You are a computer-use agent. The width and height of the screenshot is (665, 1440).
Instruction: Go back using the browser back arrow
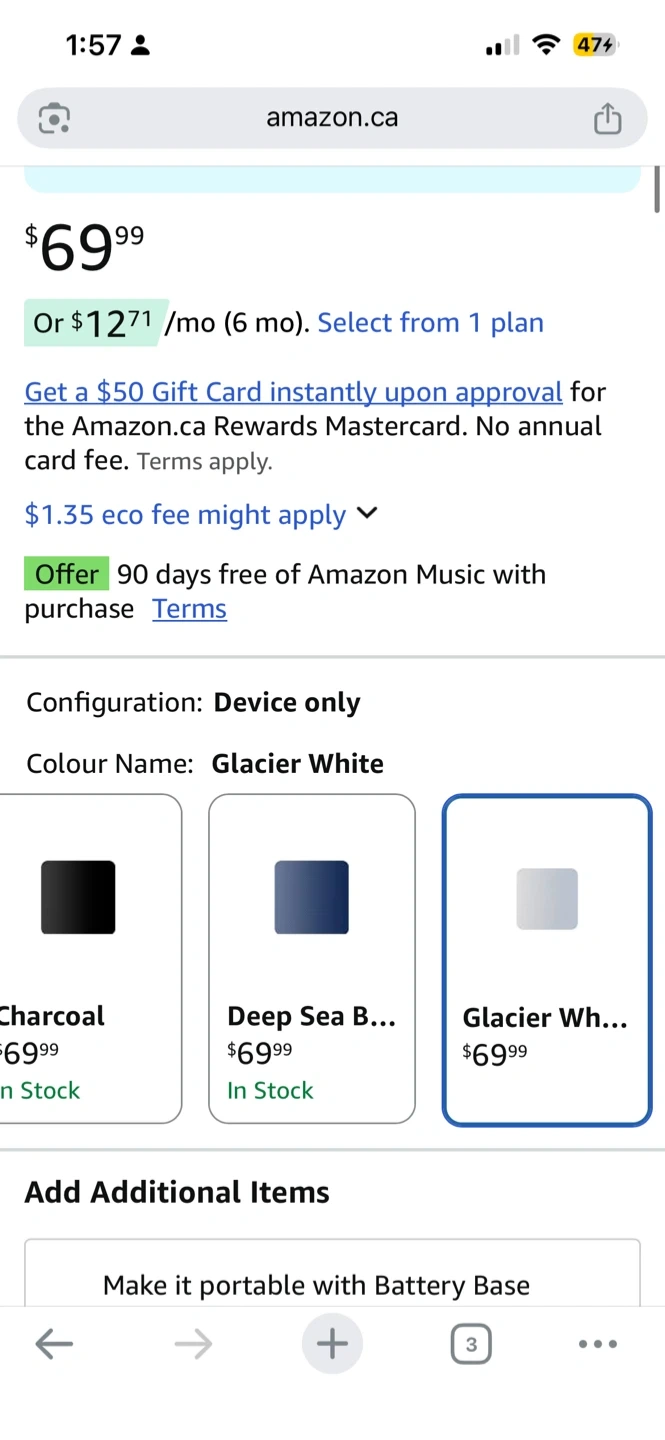tap(54, 1344)
